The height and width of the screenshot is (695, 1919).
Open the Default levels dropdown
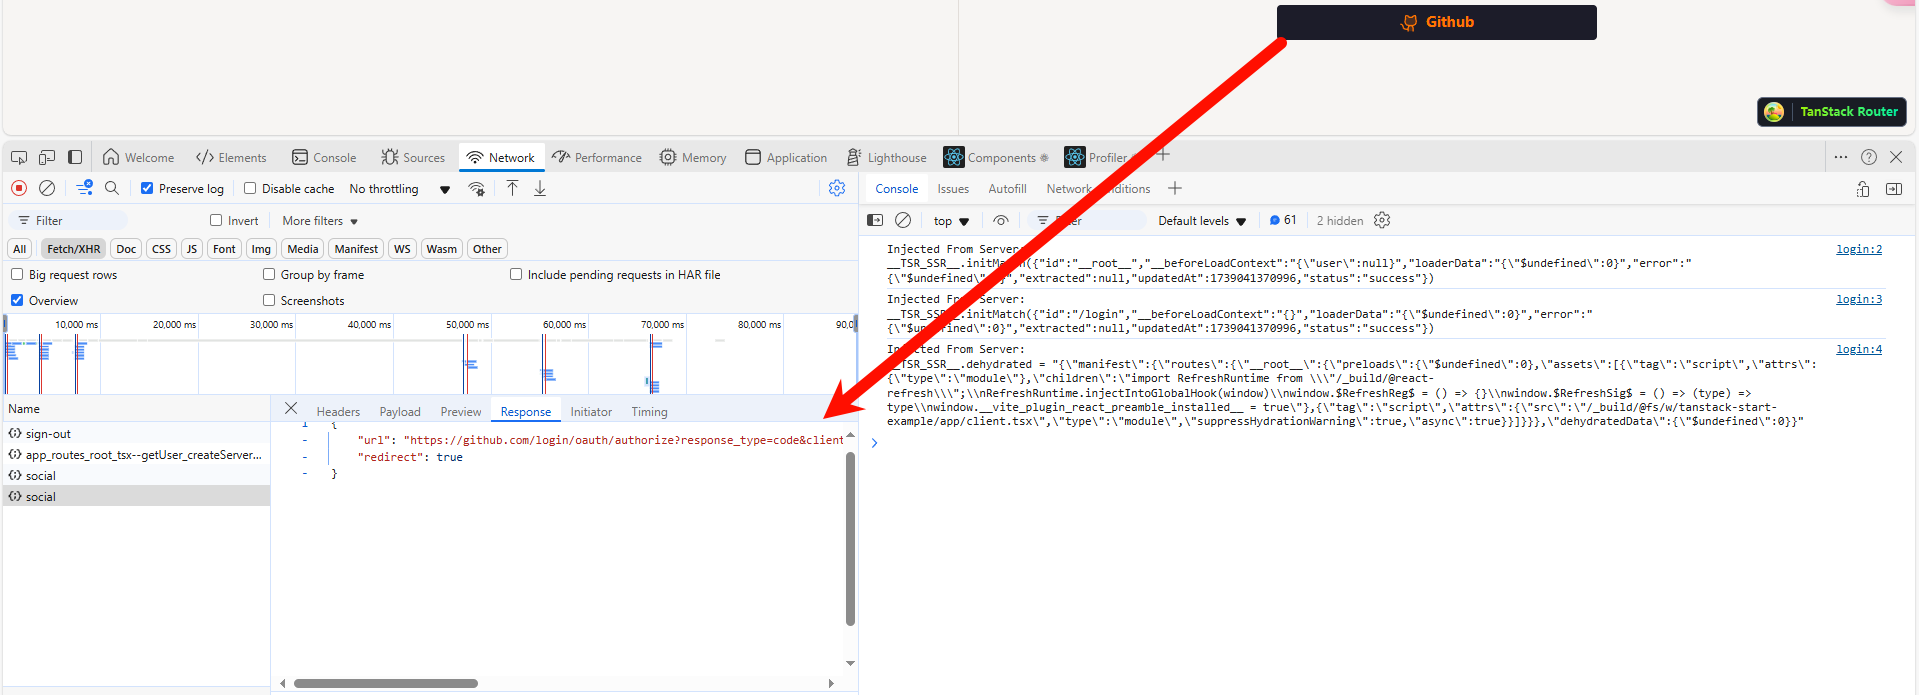pyautogui.click(x=1202, y=221)
